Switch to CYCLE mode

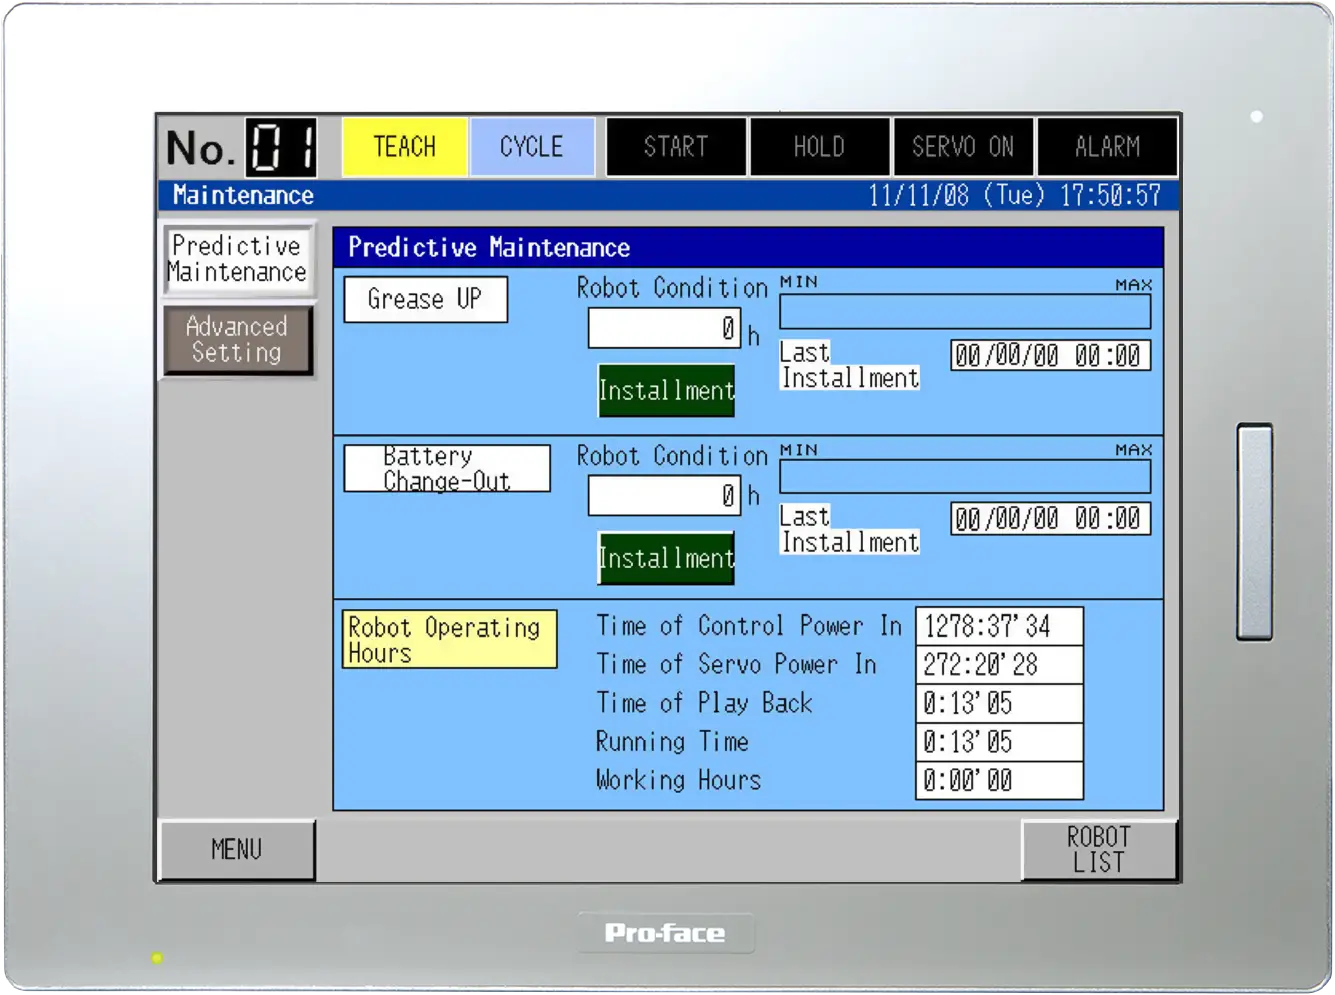[532, 147]
